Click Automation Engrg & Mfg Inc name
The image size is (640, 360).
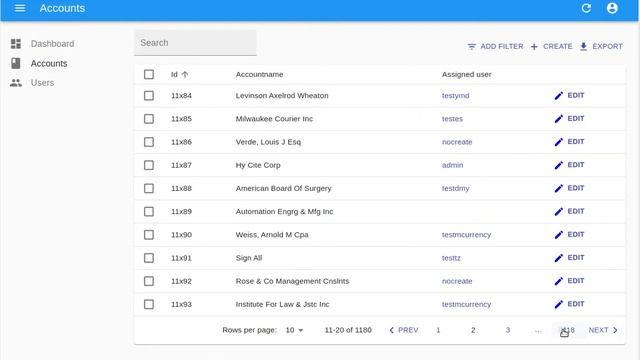click(284, 212)
